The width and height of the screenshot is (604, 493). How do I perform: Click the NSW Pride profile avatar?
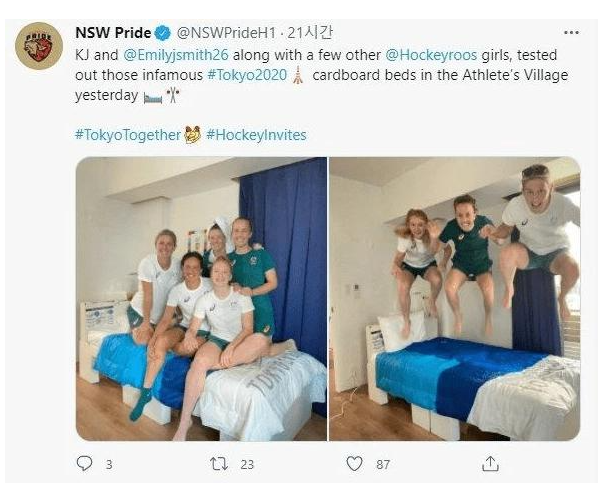coord(39,45)
